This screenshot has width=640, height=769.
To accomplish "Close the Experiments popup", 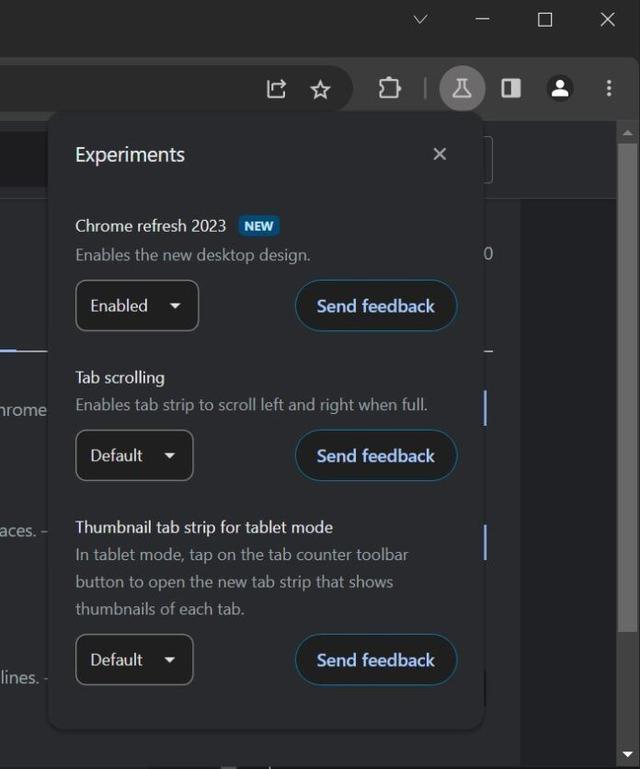I will (x=439, y=154).
